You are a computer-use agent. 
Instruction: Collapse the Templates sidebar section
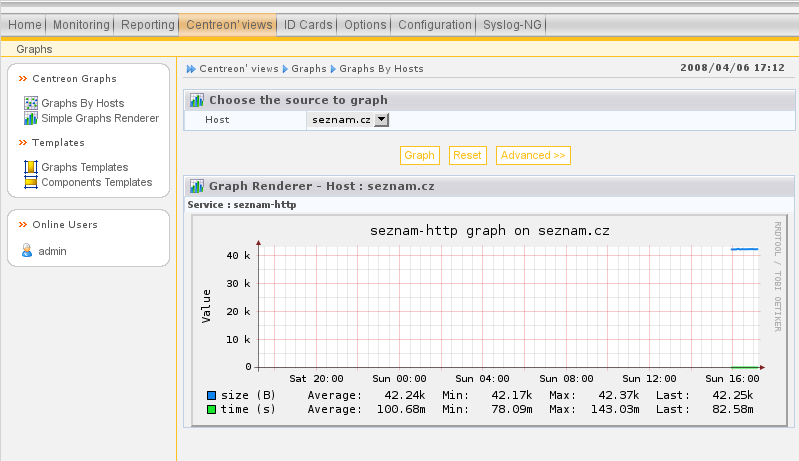(x=22, y=143)
